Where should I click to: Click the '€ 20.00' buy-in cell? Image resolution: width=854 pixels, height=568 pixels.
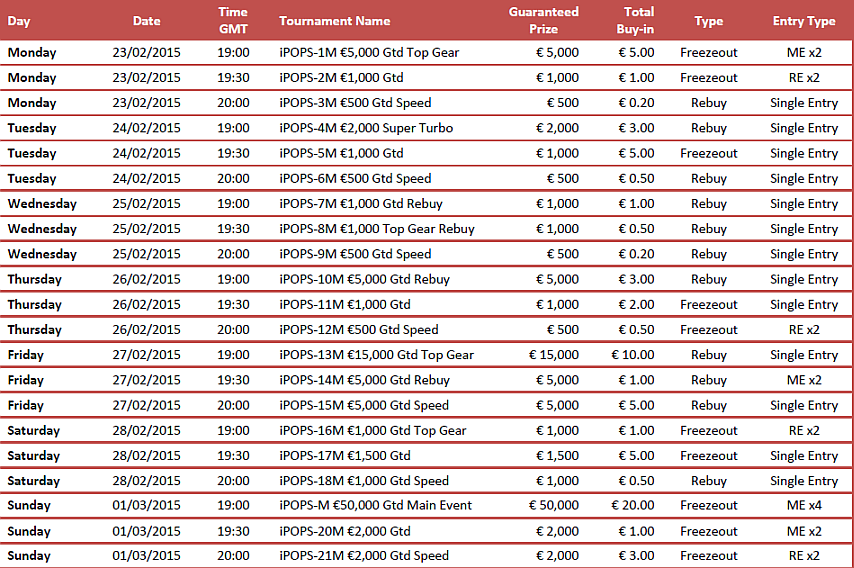click(x=632, y=505)
